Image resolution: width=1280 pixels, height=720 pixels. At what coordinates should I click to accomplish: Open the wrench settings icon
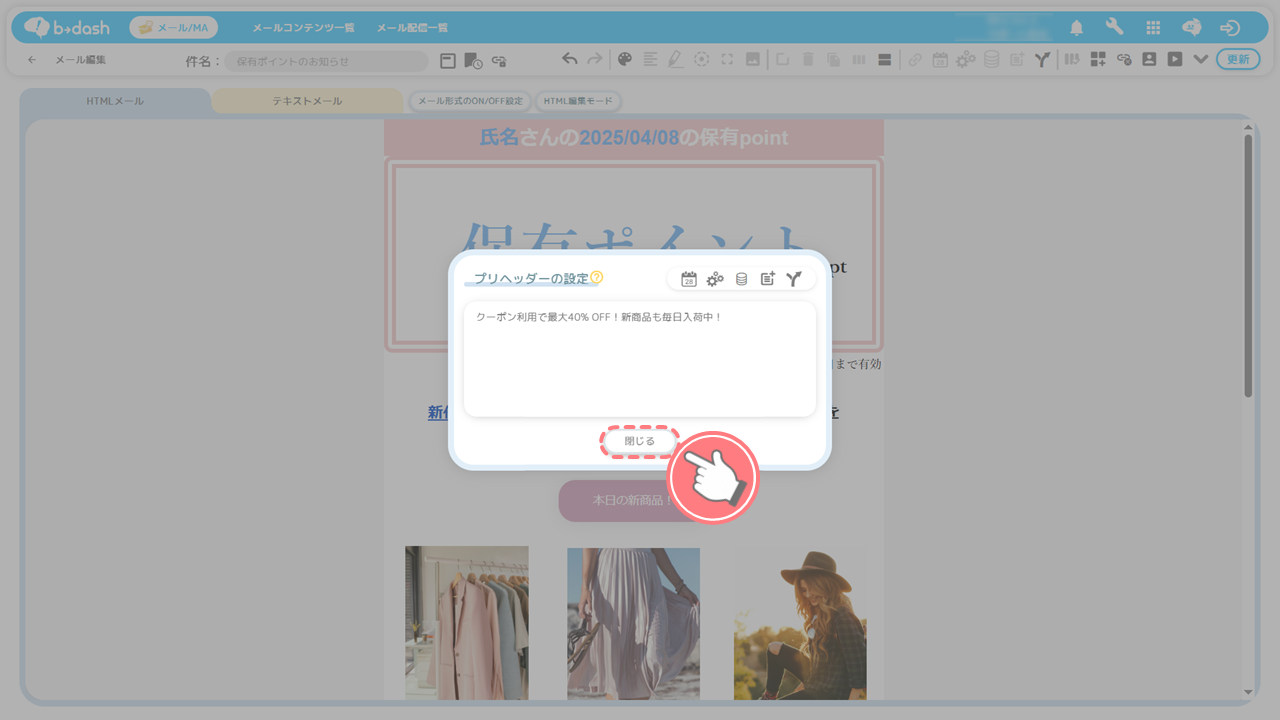tap(1114, 28)
